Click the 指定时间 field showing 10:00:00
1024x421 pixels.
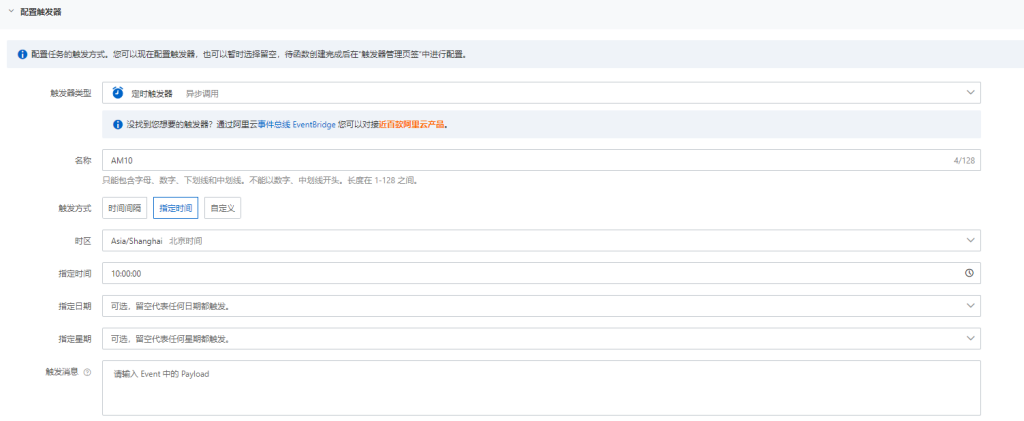[x=541, y=273]
